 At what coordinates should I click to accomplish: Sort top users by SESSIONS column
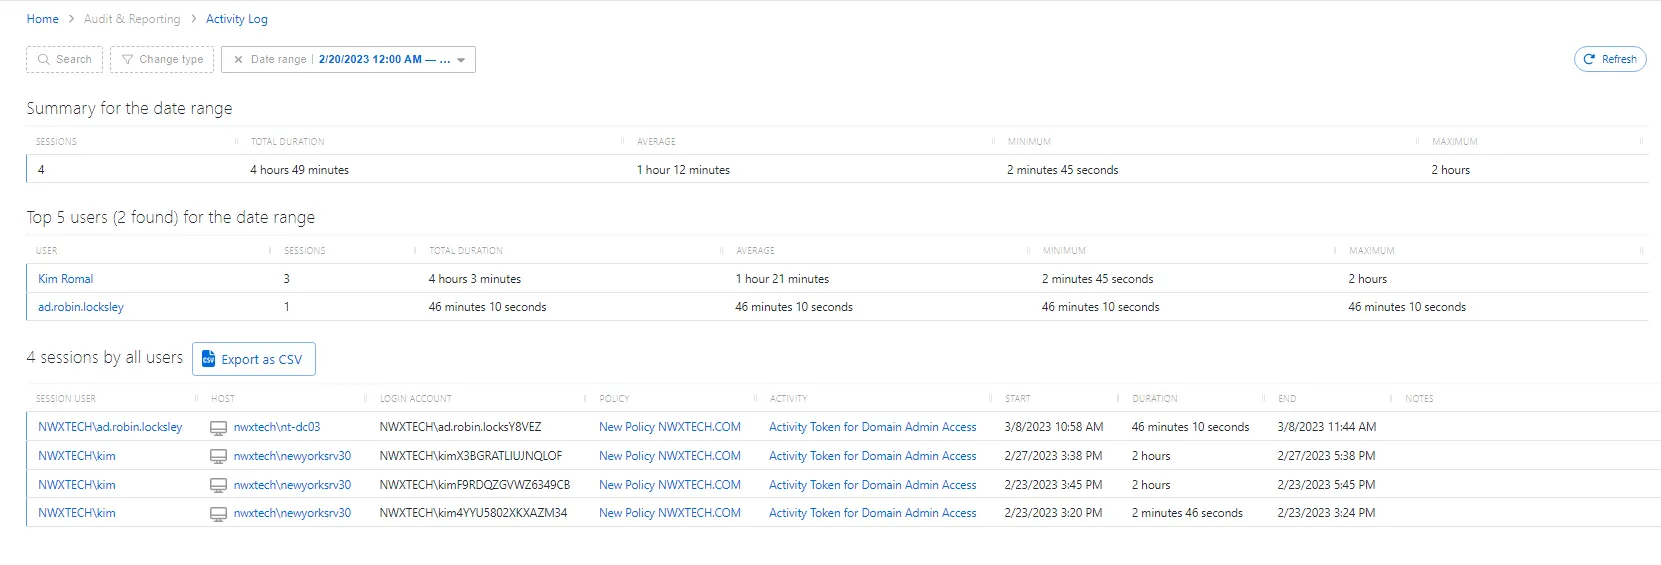click(x=305, y=251)
